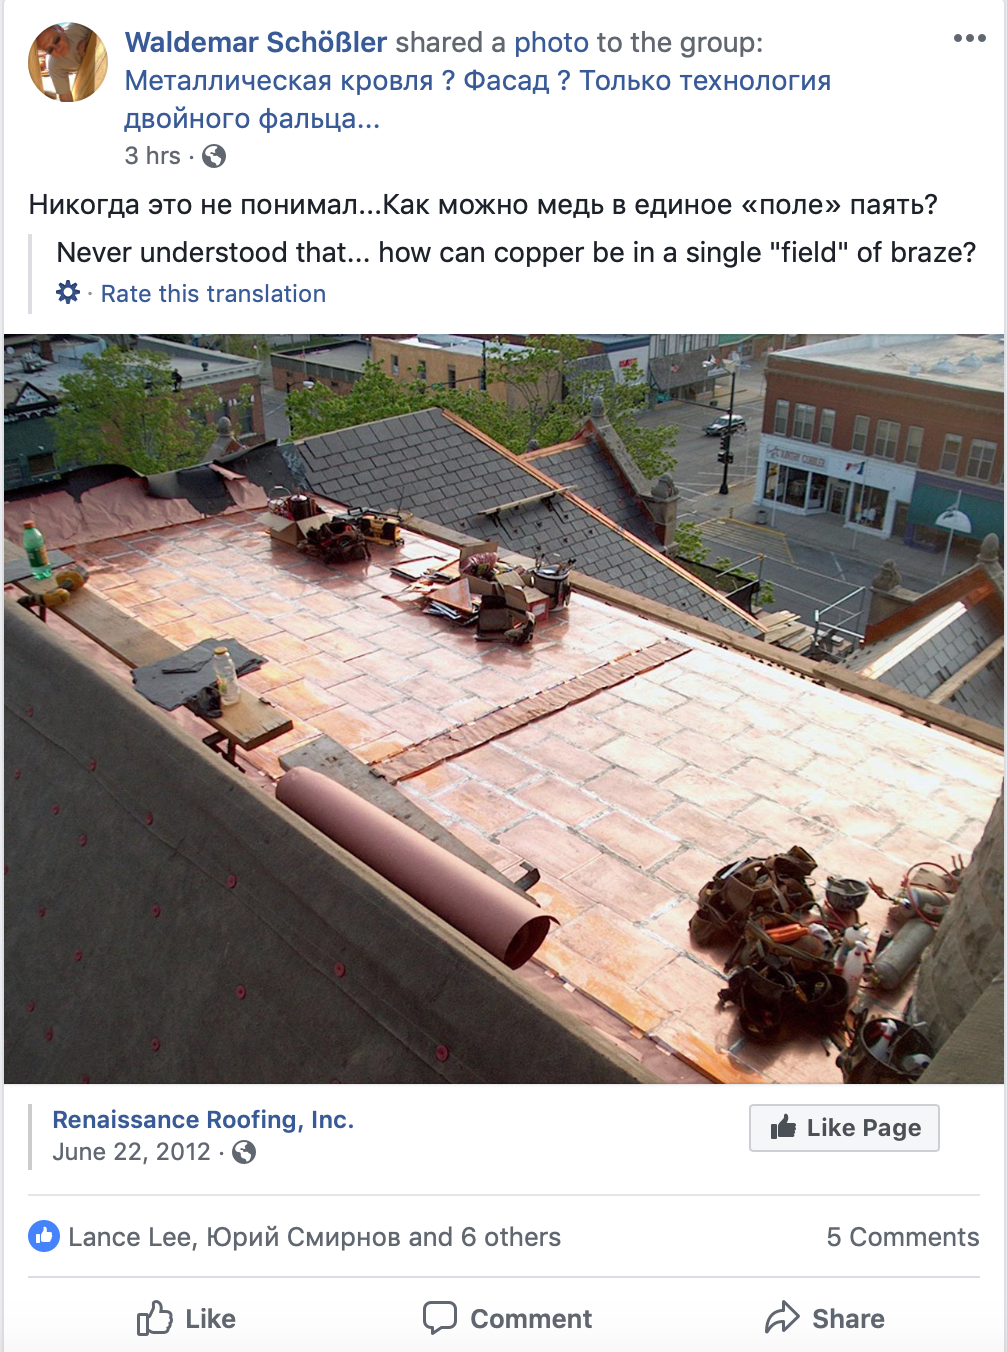View Lance Lee and others who liked
The width and height of the screenshot is (1007, 1352).
(x=314, y=1237)
